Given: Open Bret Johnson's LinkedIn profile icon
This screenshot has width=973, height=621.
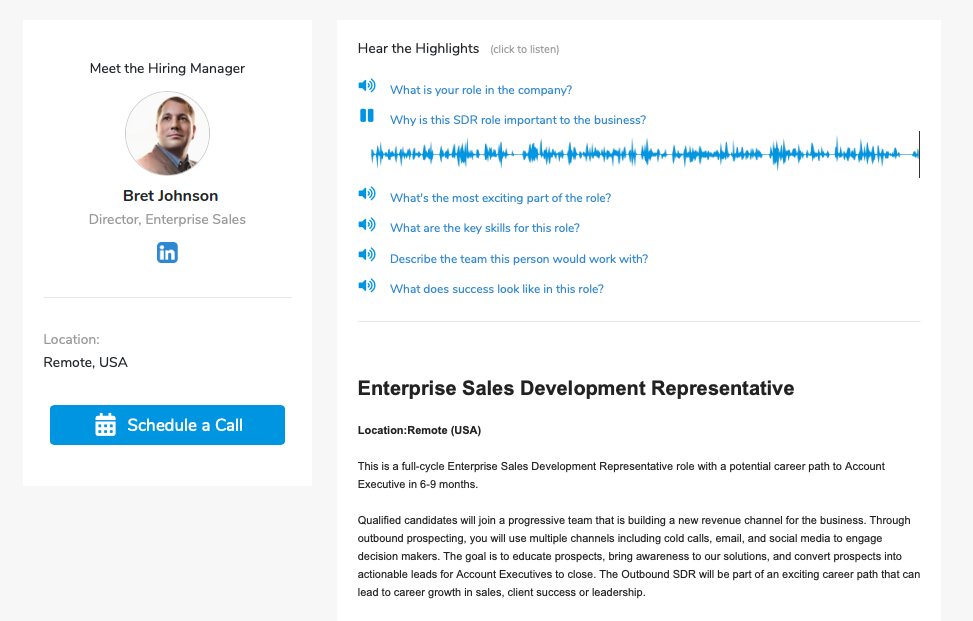Looking at the screenshot, I should pos(167,253).
